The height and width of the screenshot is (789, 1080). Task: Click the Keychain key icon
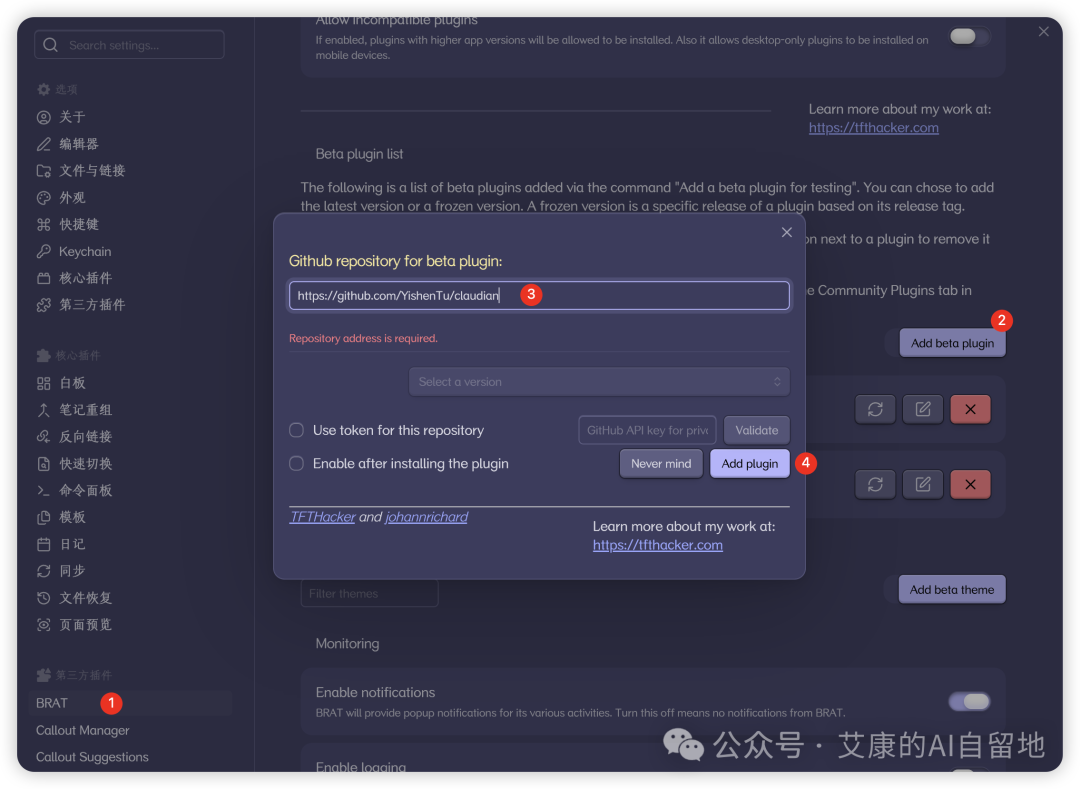43,252
